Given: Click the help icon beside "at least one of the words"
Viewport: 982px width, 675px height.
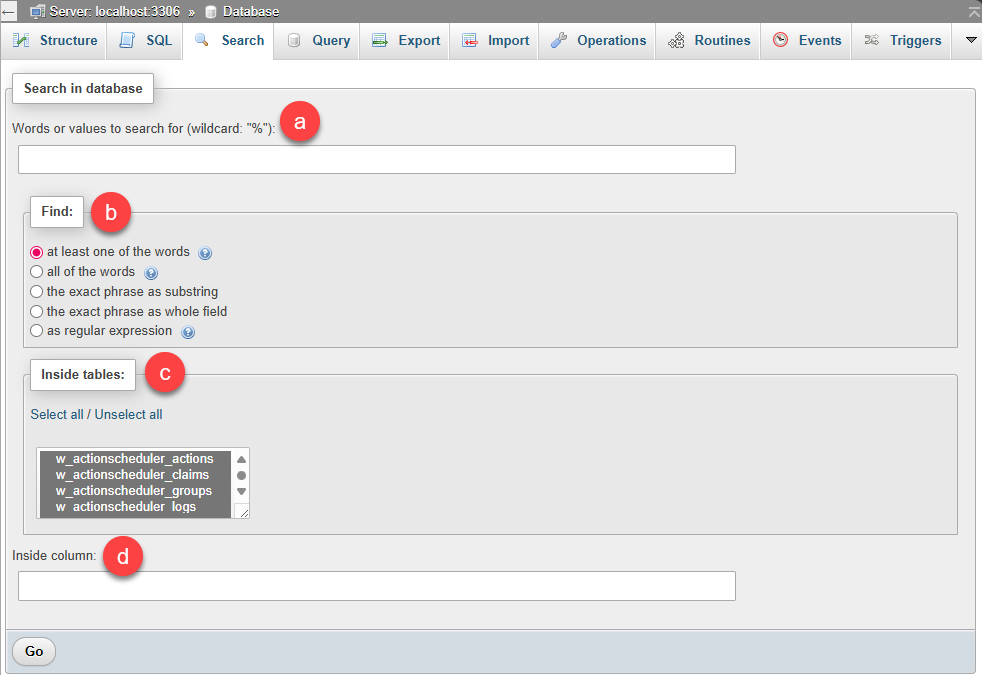Looking at the screenshot, I should coord(205,253).
